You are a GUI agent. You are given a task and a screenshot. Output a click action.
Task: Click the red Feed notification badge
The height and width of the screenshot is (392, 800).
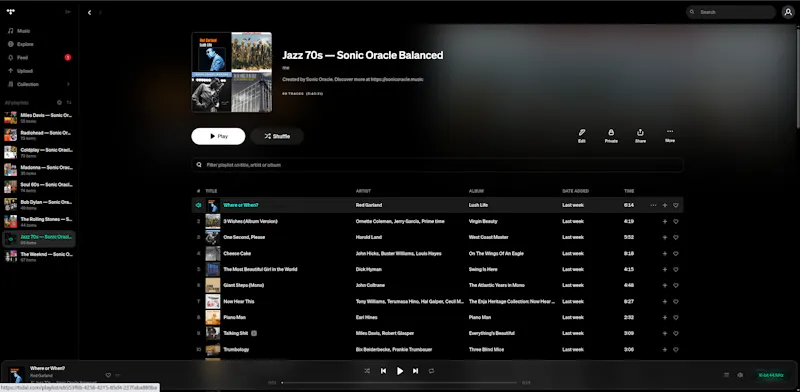(x=67, y=58)
